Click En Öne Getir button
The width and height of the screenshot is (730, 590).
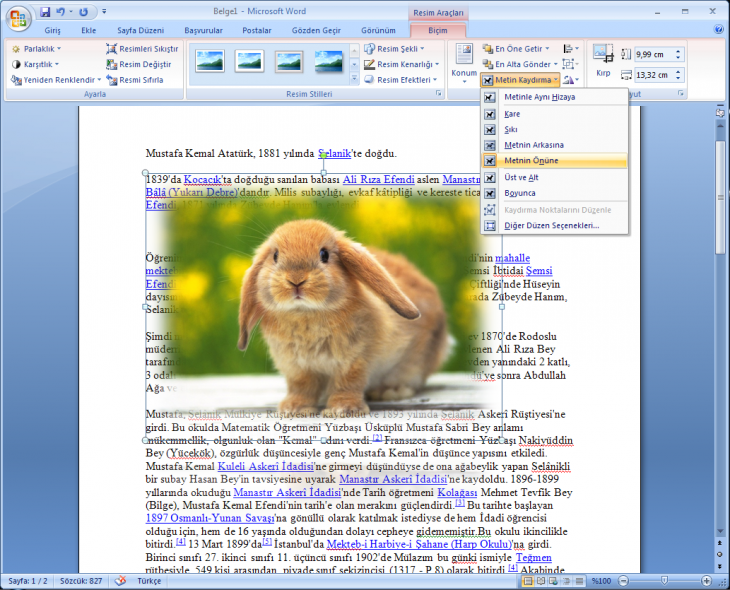coord(516,49)
